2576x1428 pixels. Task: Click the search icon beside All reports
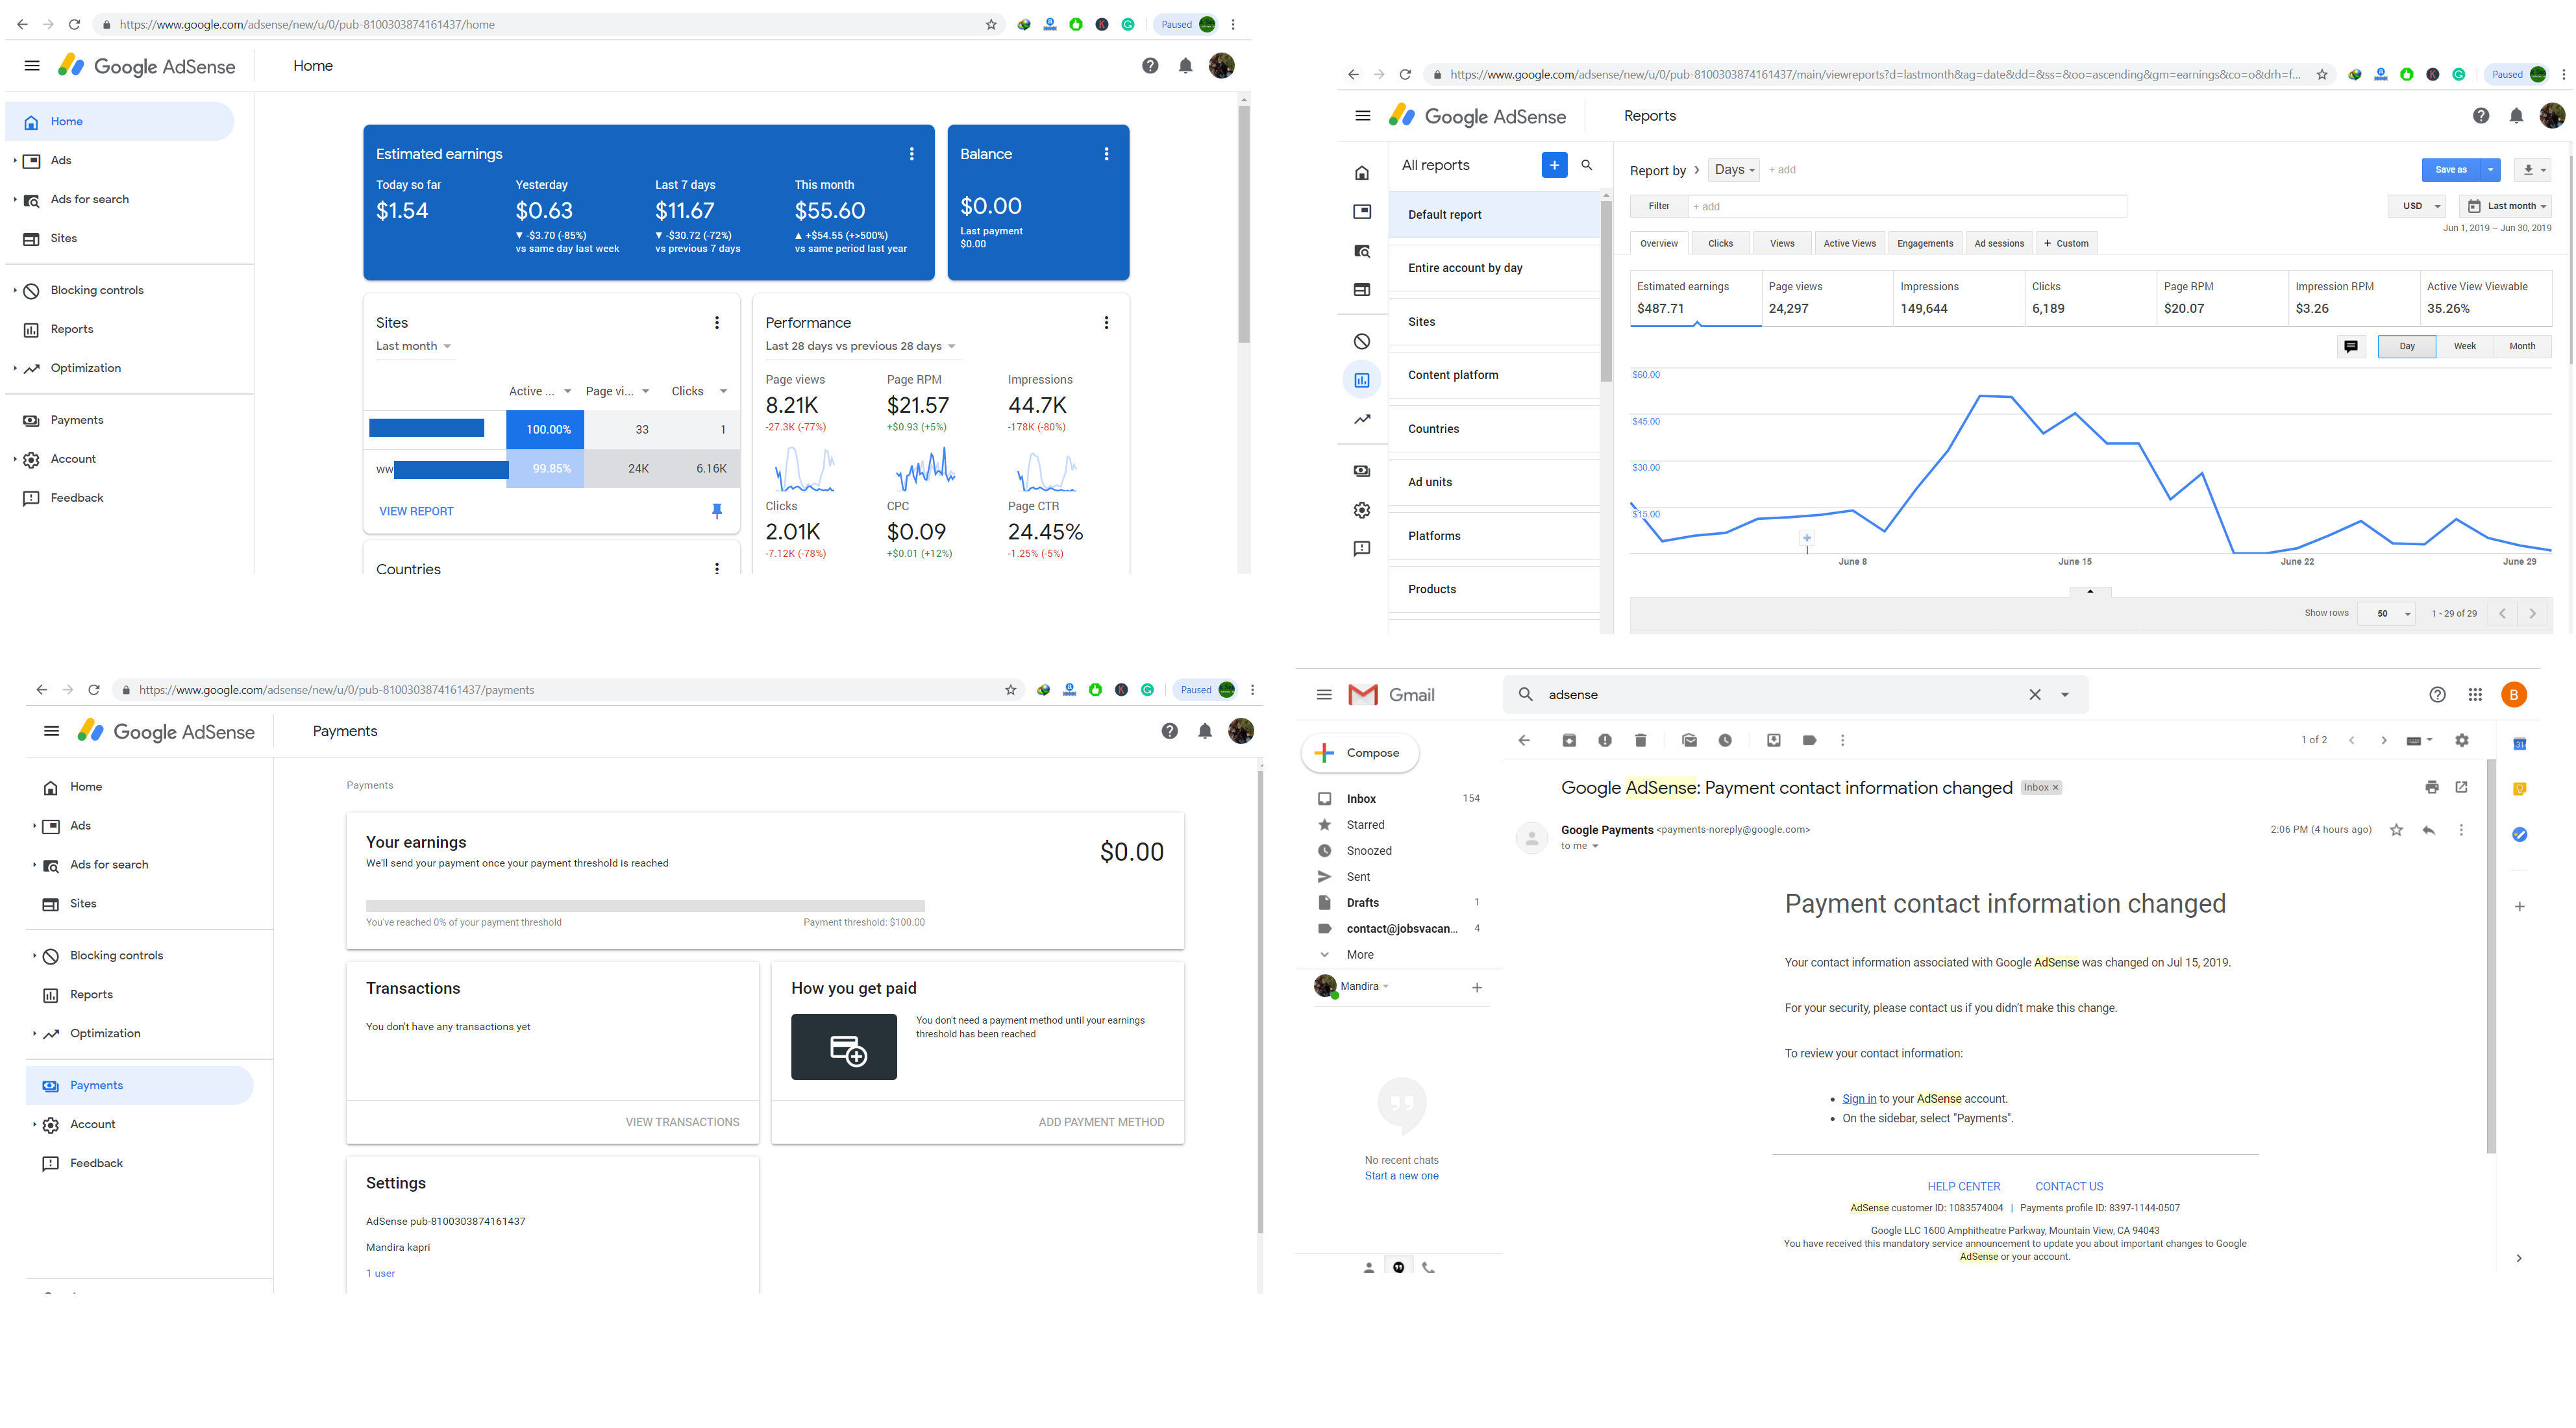click(x=1587, y=165)
